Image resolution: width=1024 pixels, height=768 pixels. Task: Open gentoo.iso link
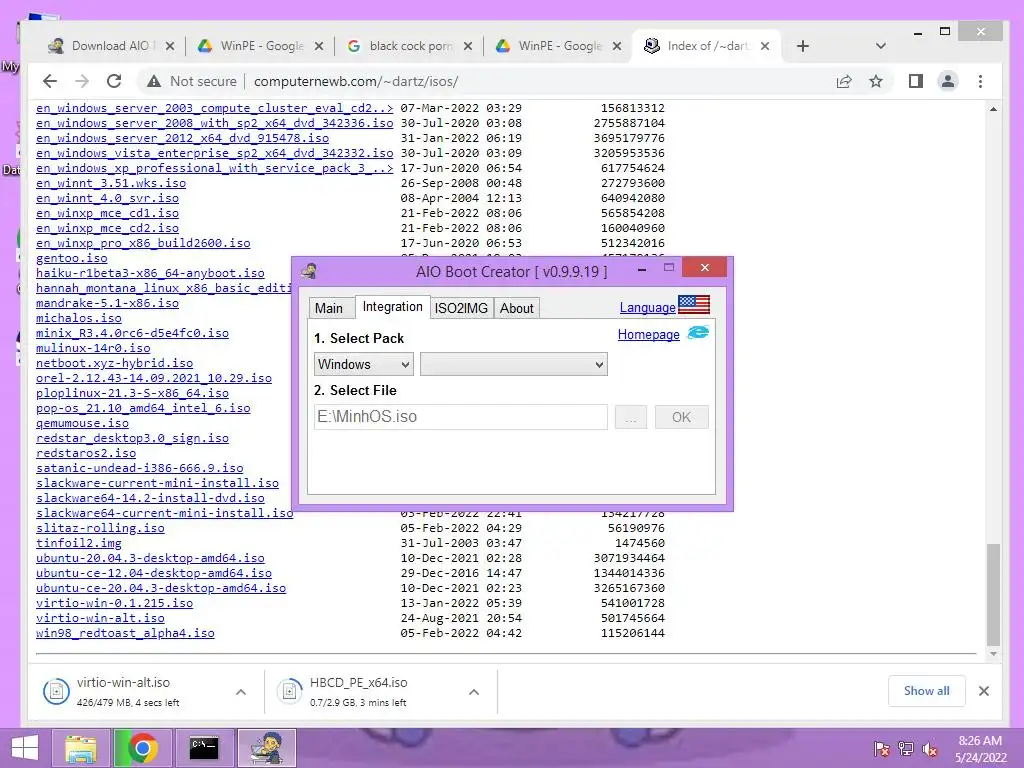[x=72, y=258]
